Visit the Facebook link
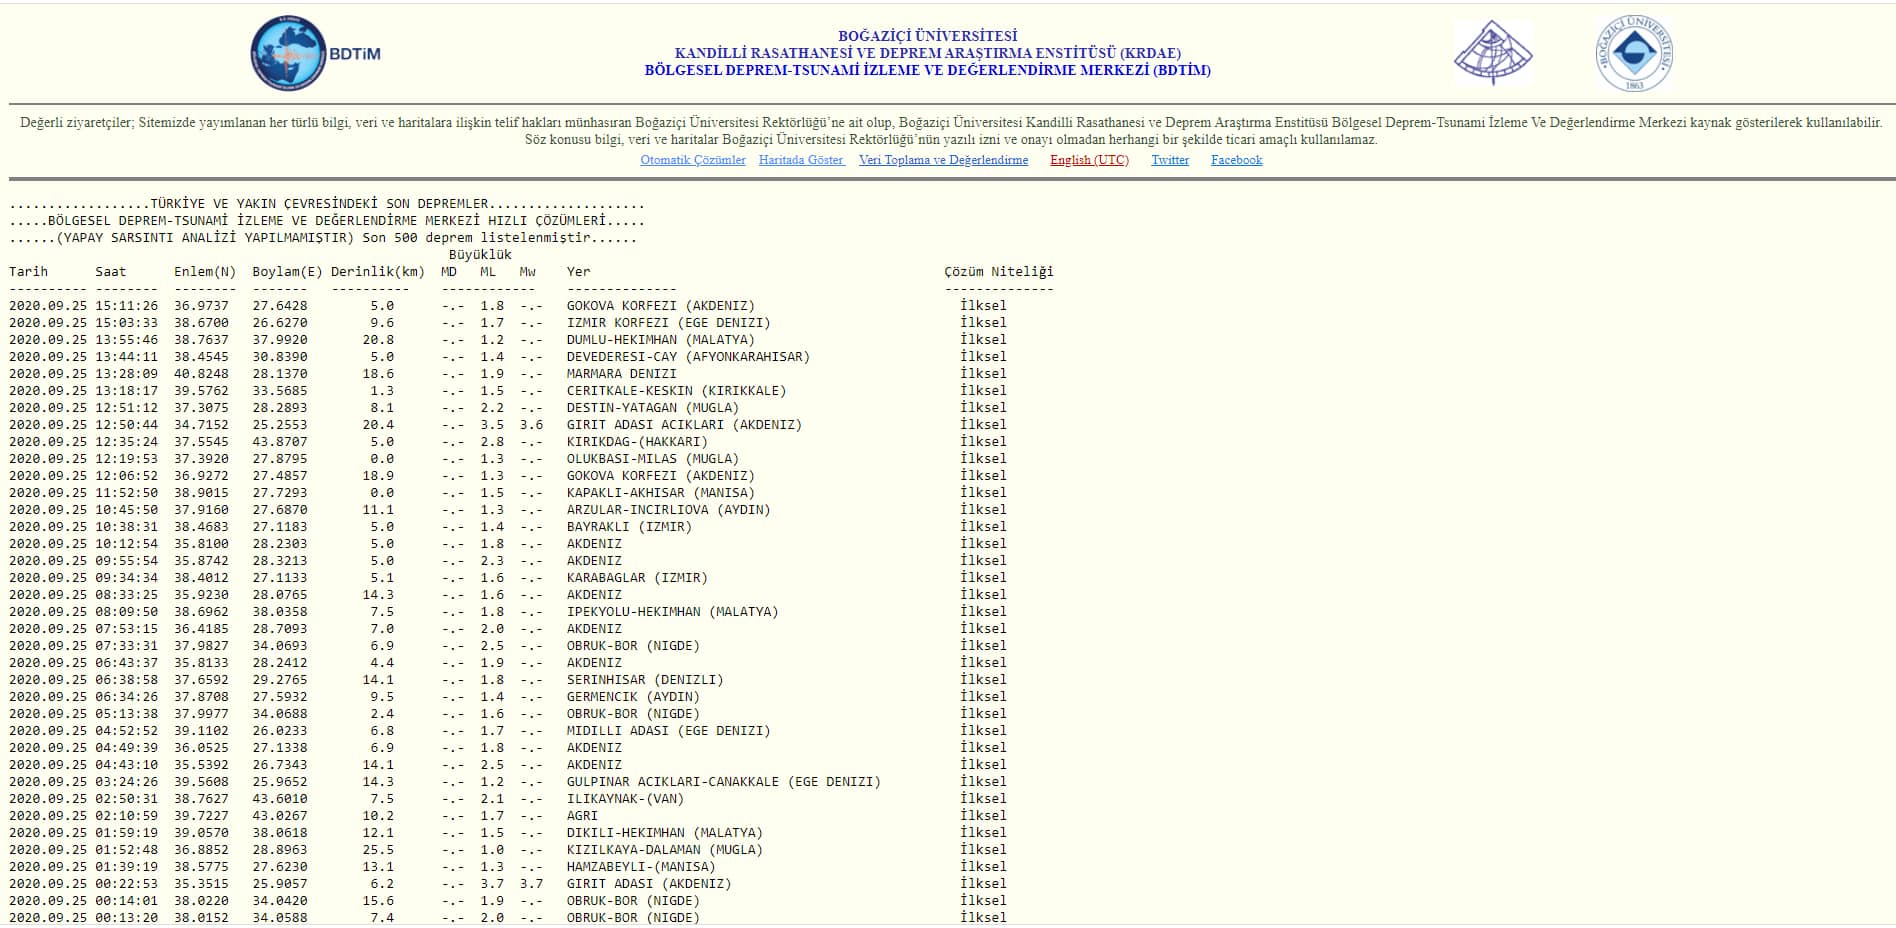 click(1236, 160)
